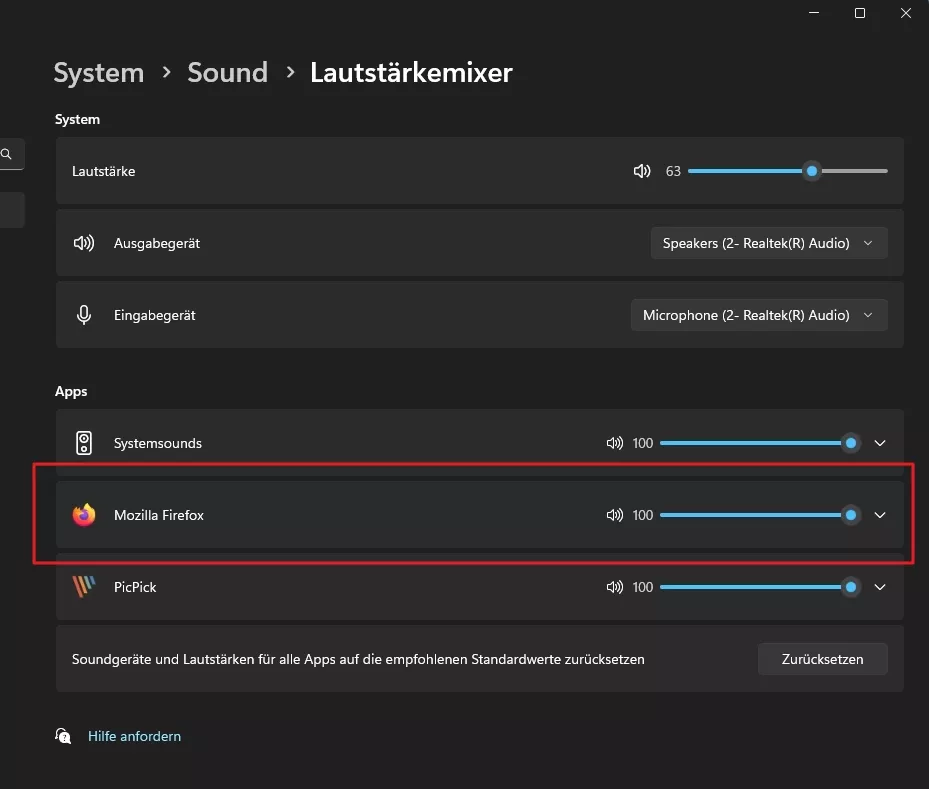This screenshot has height=789, width=929.
Task: Expand the Systemsounds row chevron
Action: pos(880,443)
